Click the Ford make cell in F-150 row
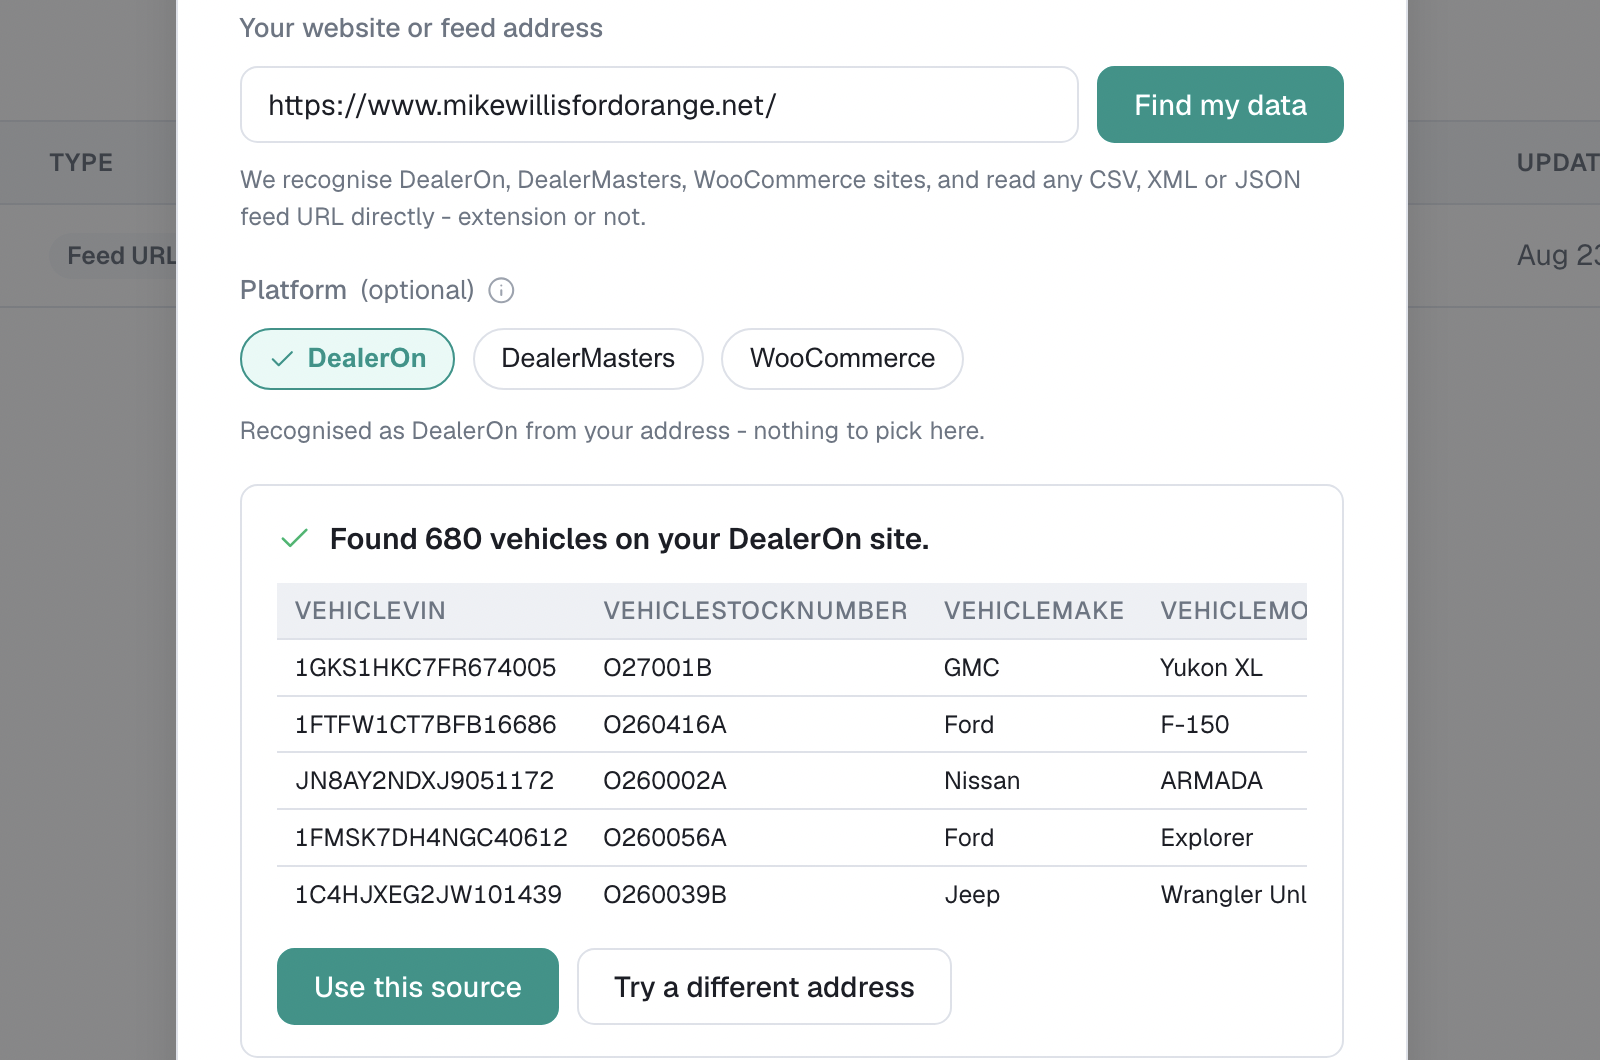The height and width of the screenshot is (1060, 1600). coord(969,725)
